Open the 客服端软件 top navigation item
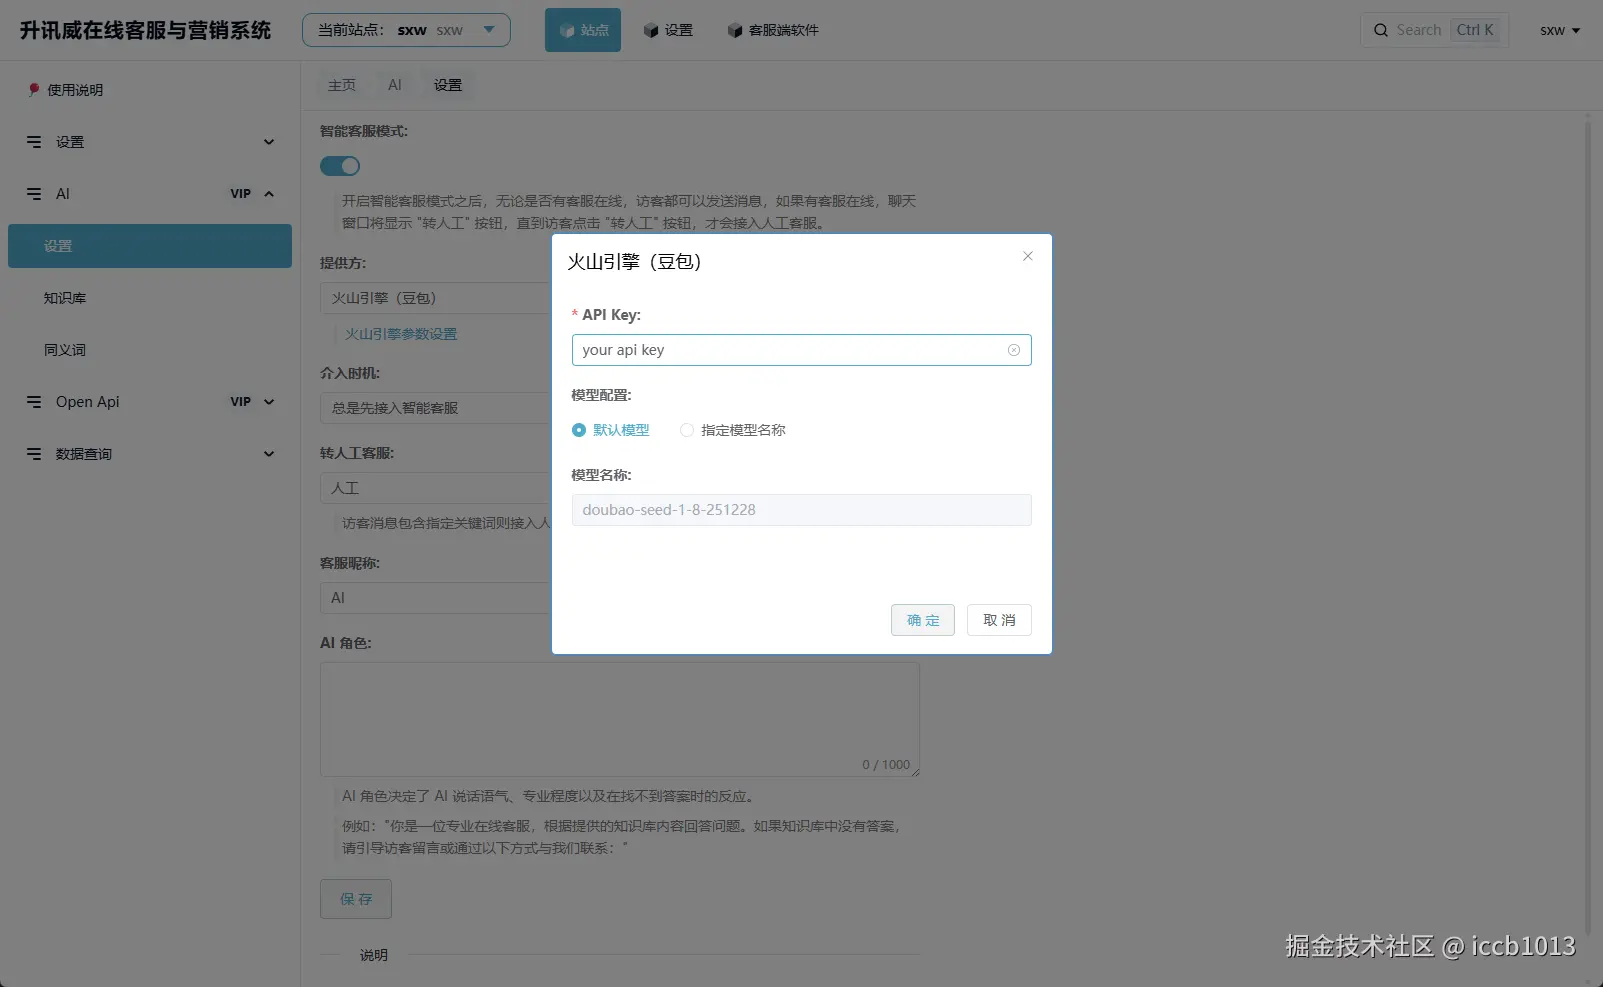1603x987 pixels. point(773,30)
